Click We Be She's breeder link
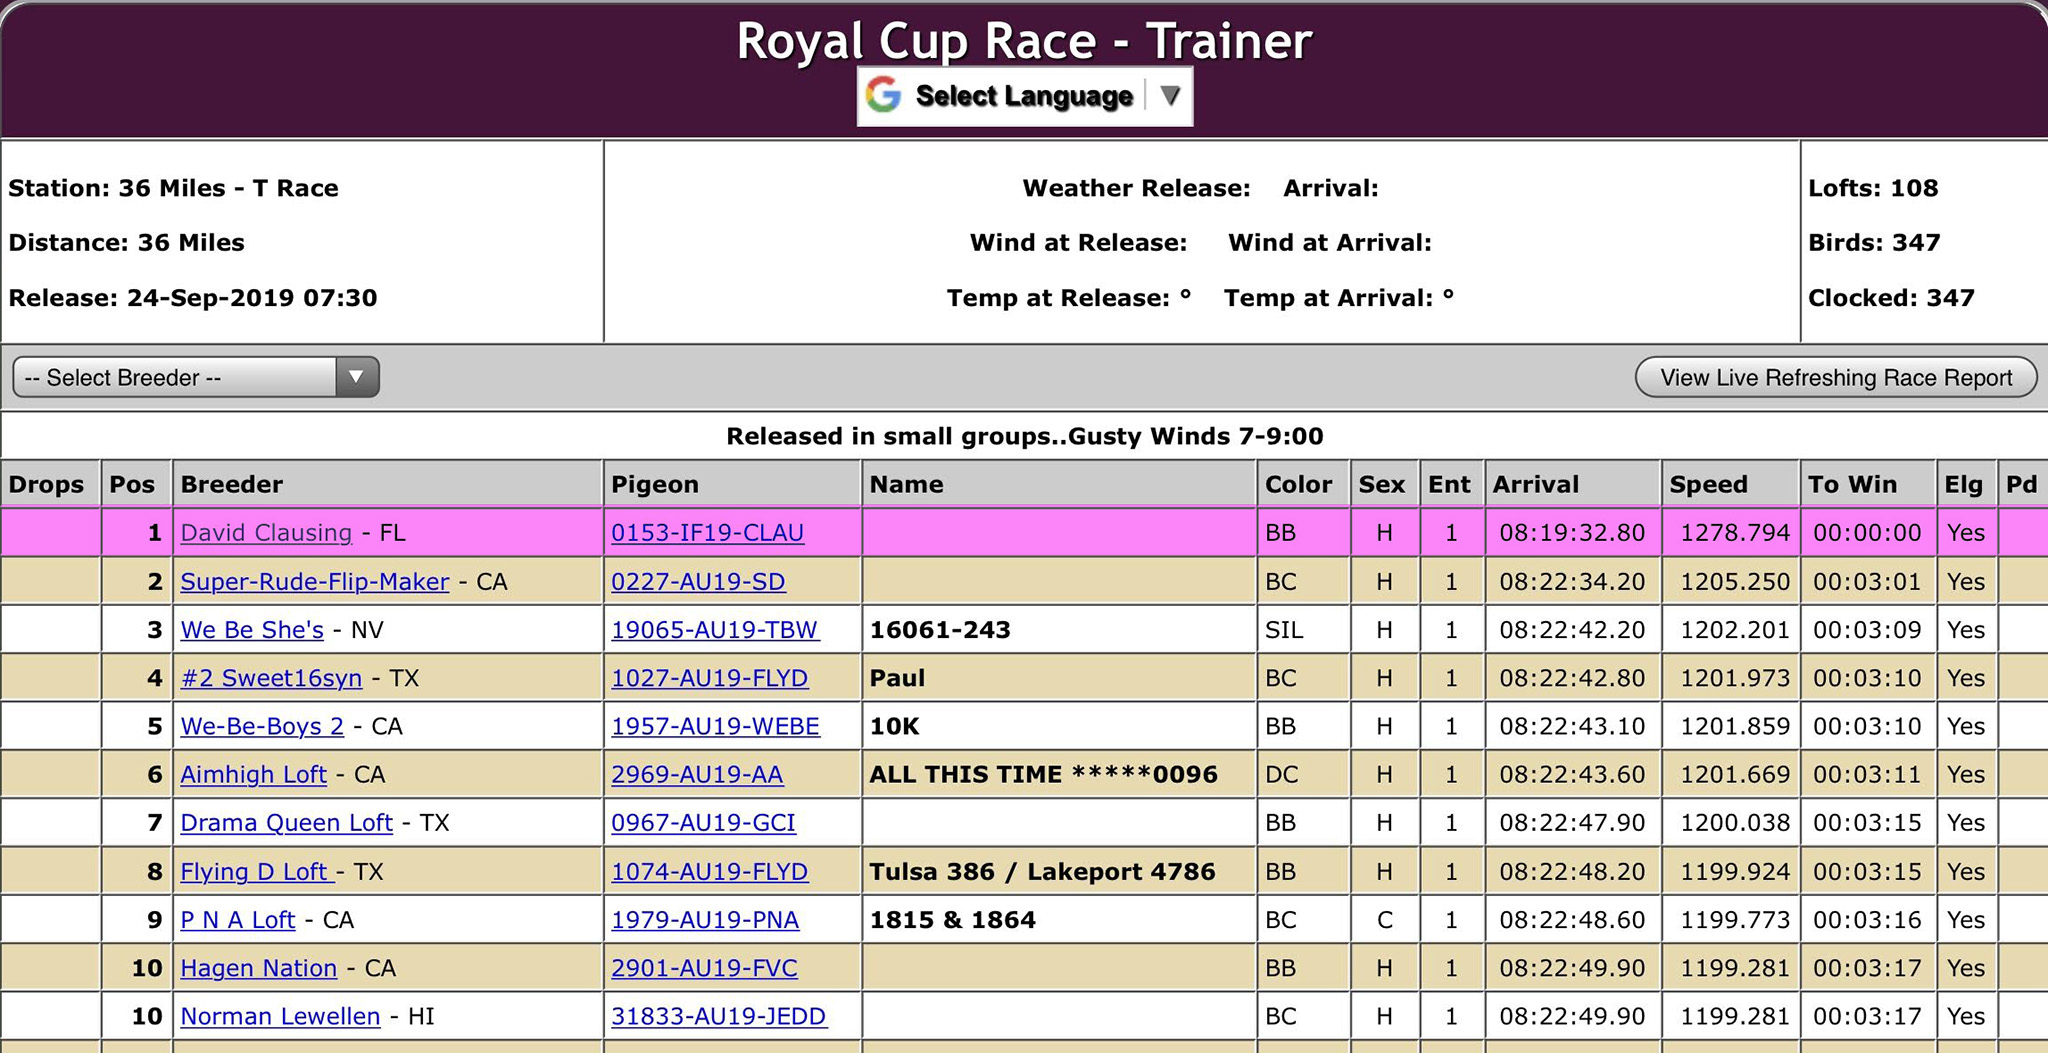 pos(252,630)
